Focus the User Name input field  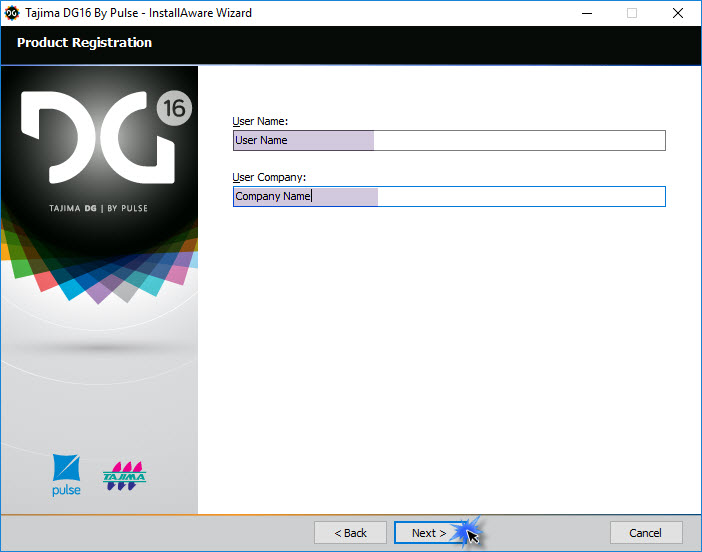(449, 141)
